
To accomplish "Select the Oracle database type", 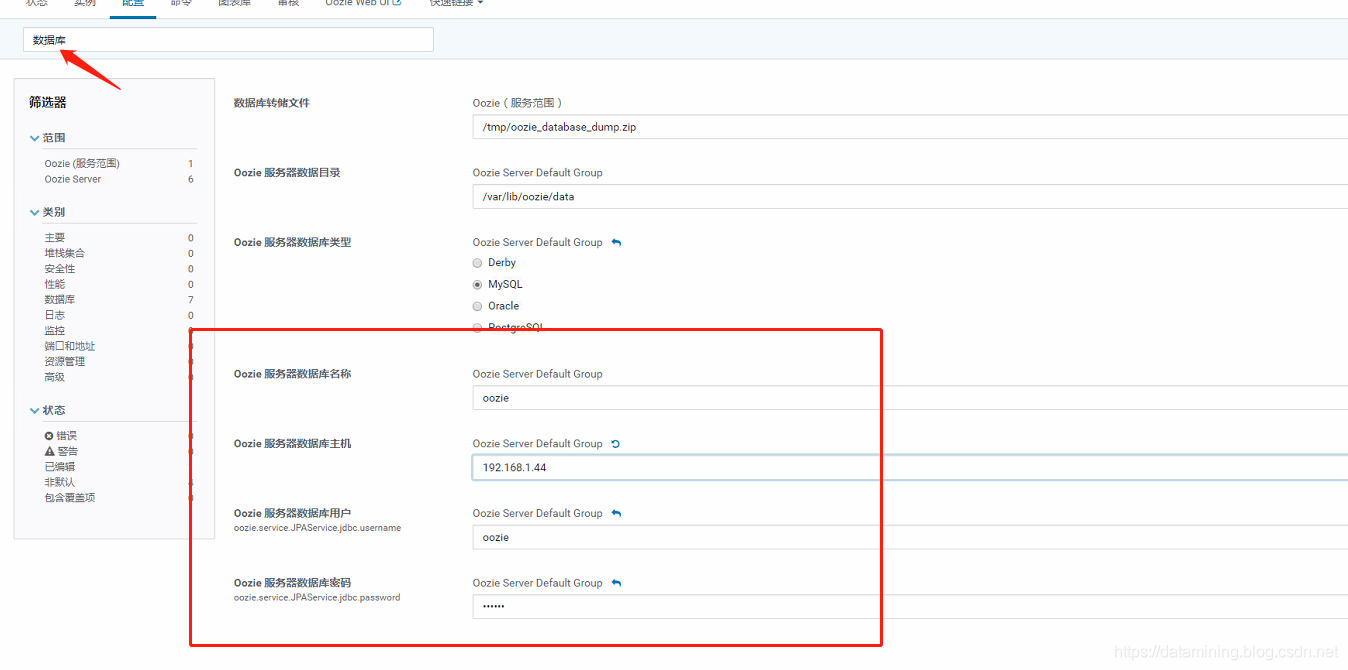I will pos(477,306).
